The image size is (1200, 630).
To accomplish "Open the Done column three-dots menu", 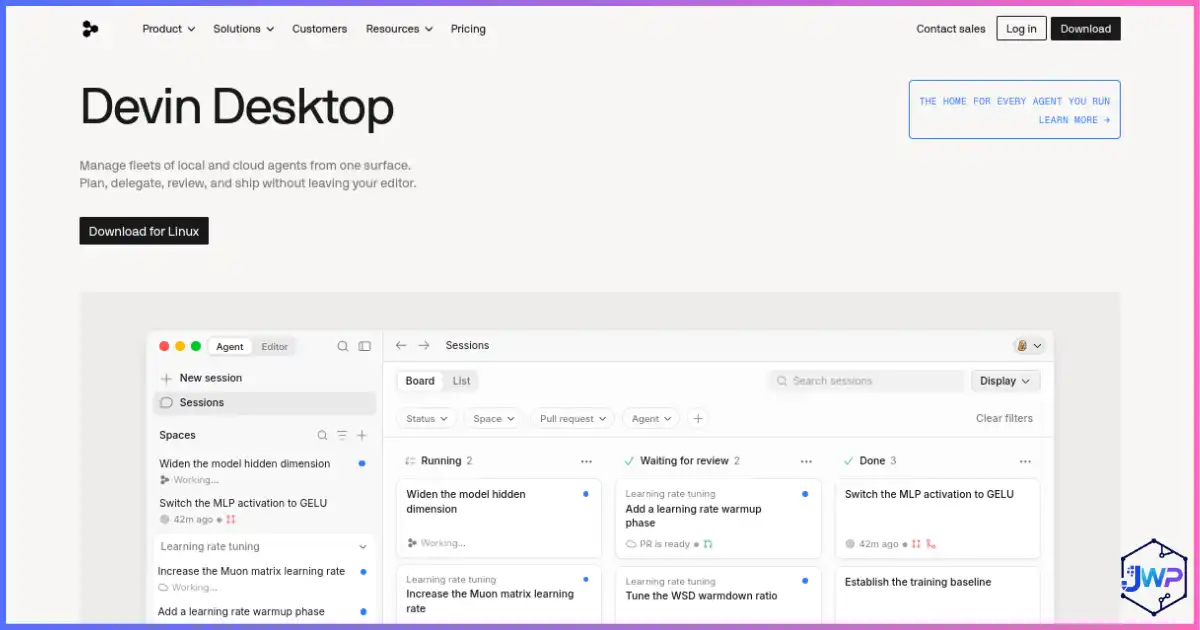I will [1025, 461].
